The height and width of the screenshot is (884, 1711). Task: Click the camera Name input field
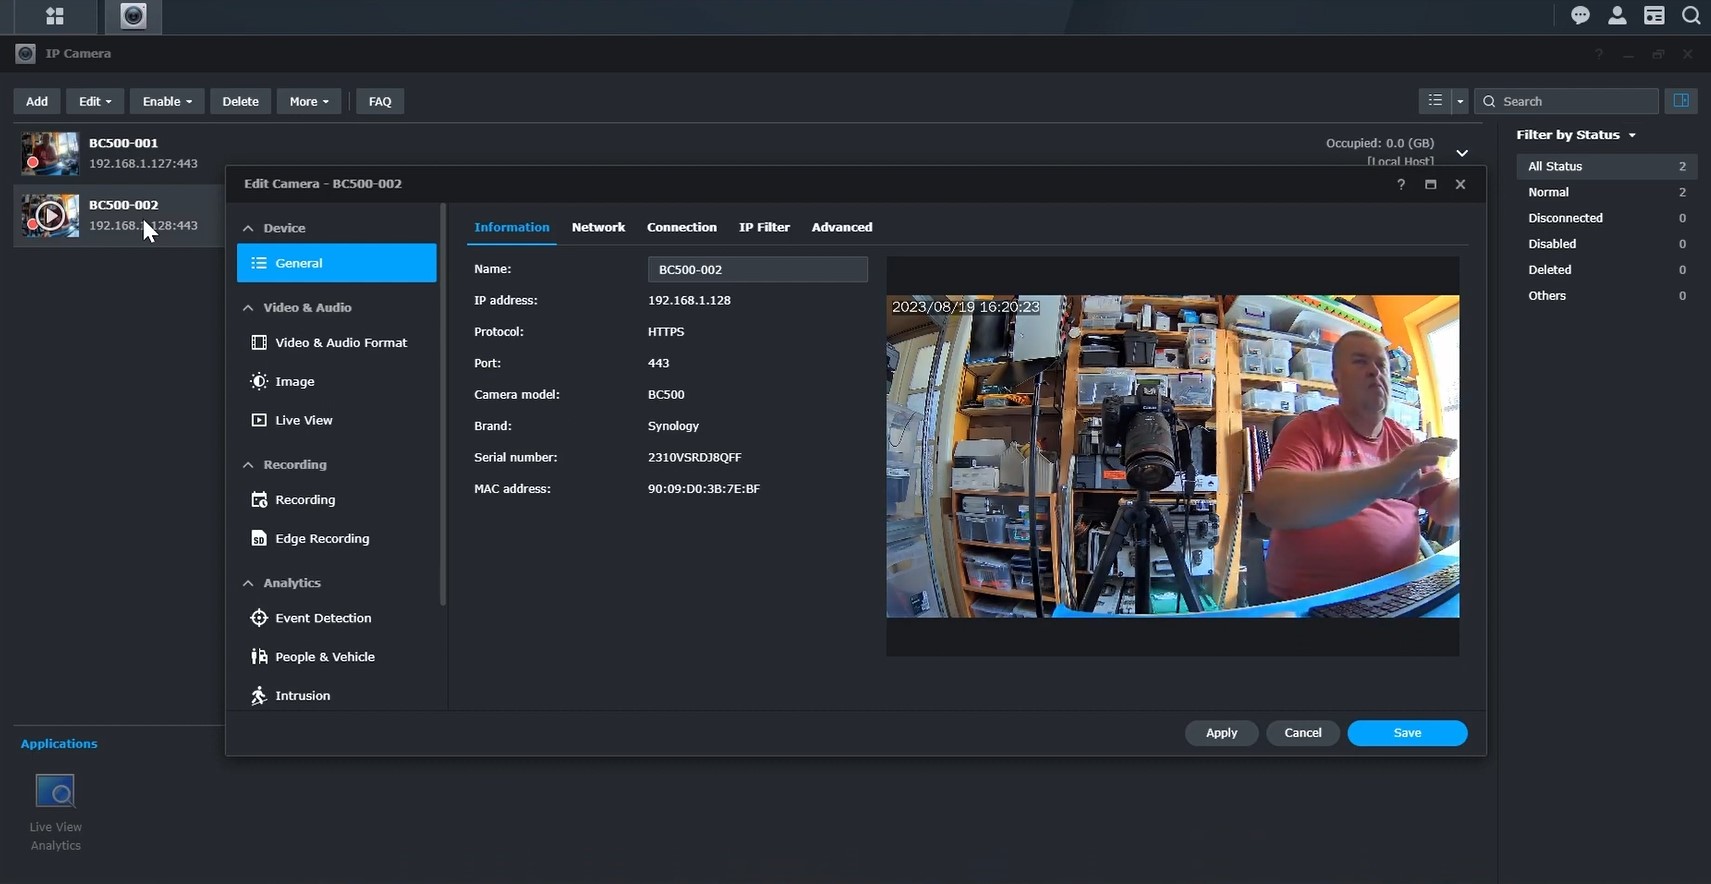757,269
